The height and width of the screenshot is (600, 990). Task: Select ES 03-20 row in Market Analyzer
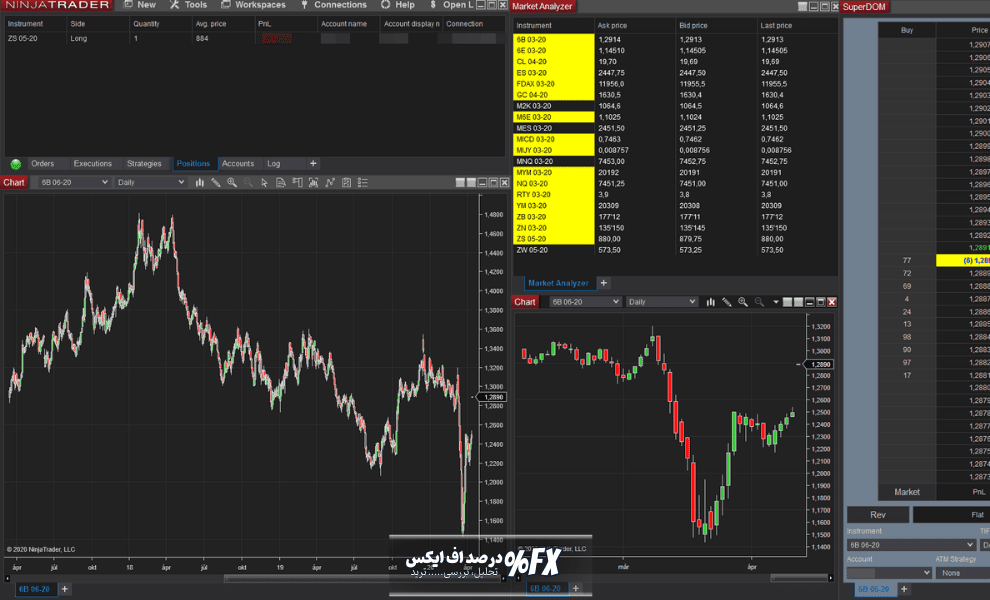pyautogui.click(x=675, y=73)
